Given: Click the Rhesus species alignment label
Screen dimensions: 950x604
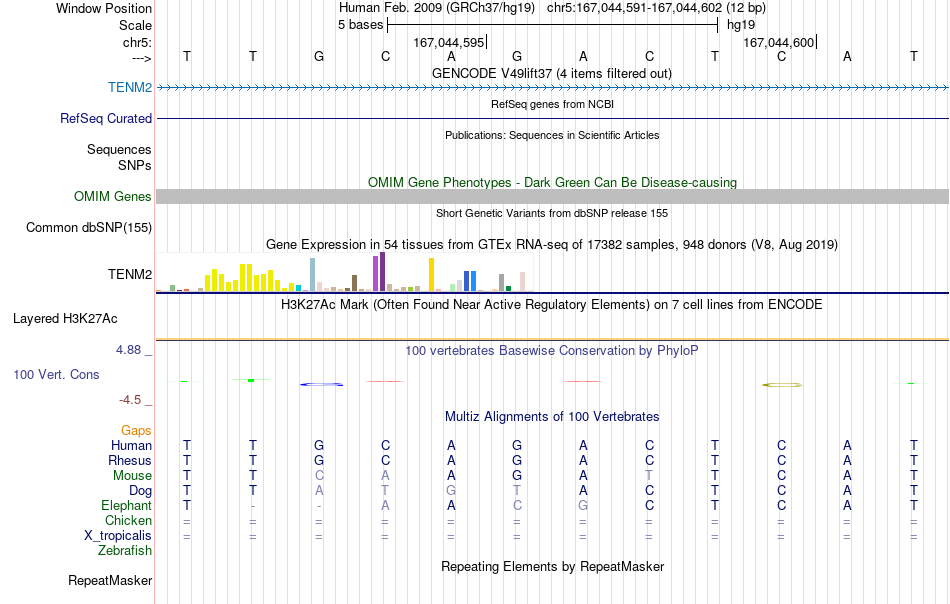Looking at the screenshot, I should coord(130,460).
